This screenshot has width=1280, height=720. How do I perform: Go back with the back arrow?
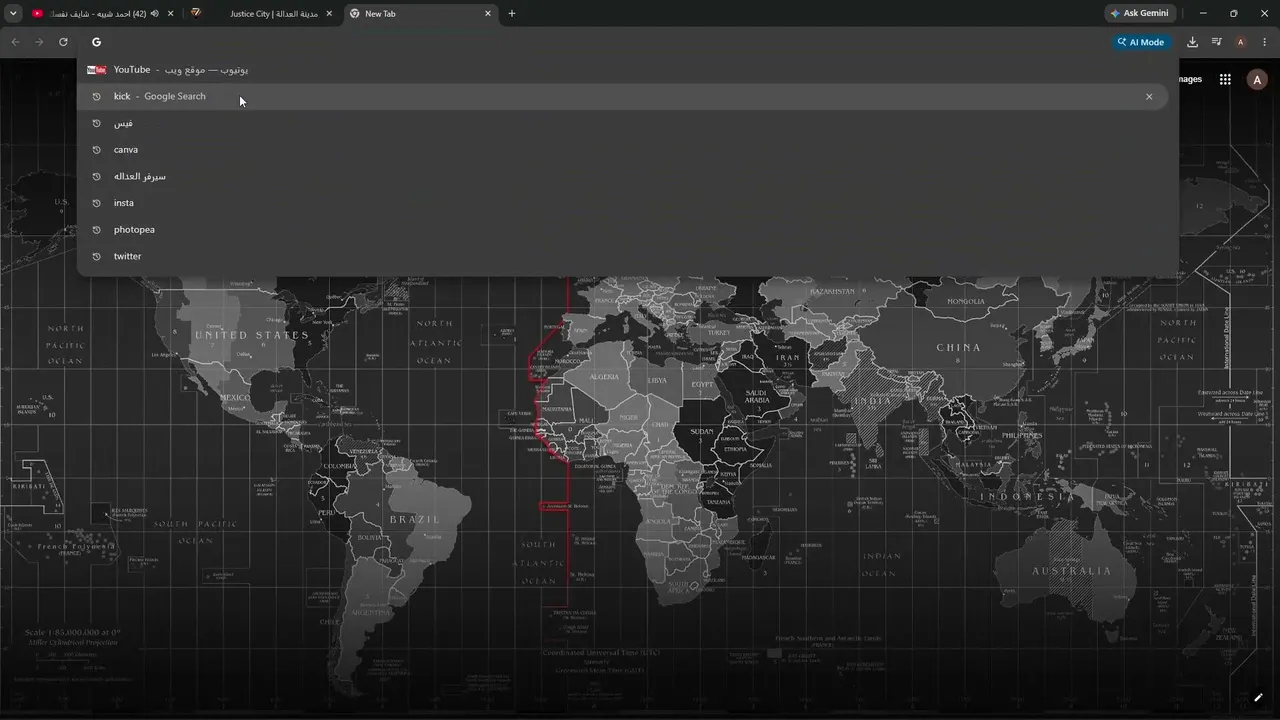click(15, 42)
